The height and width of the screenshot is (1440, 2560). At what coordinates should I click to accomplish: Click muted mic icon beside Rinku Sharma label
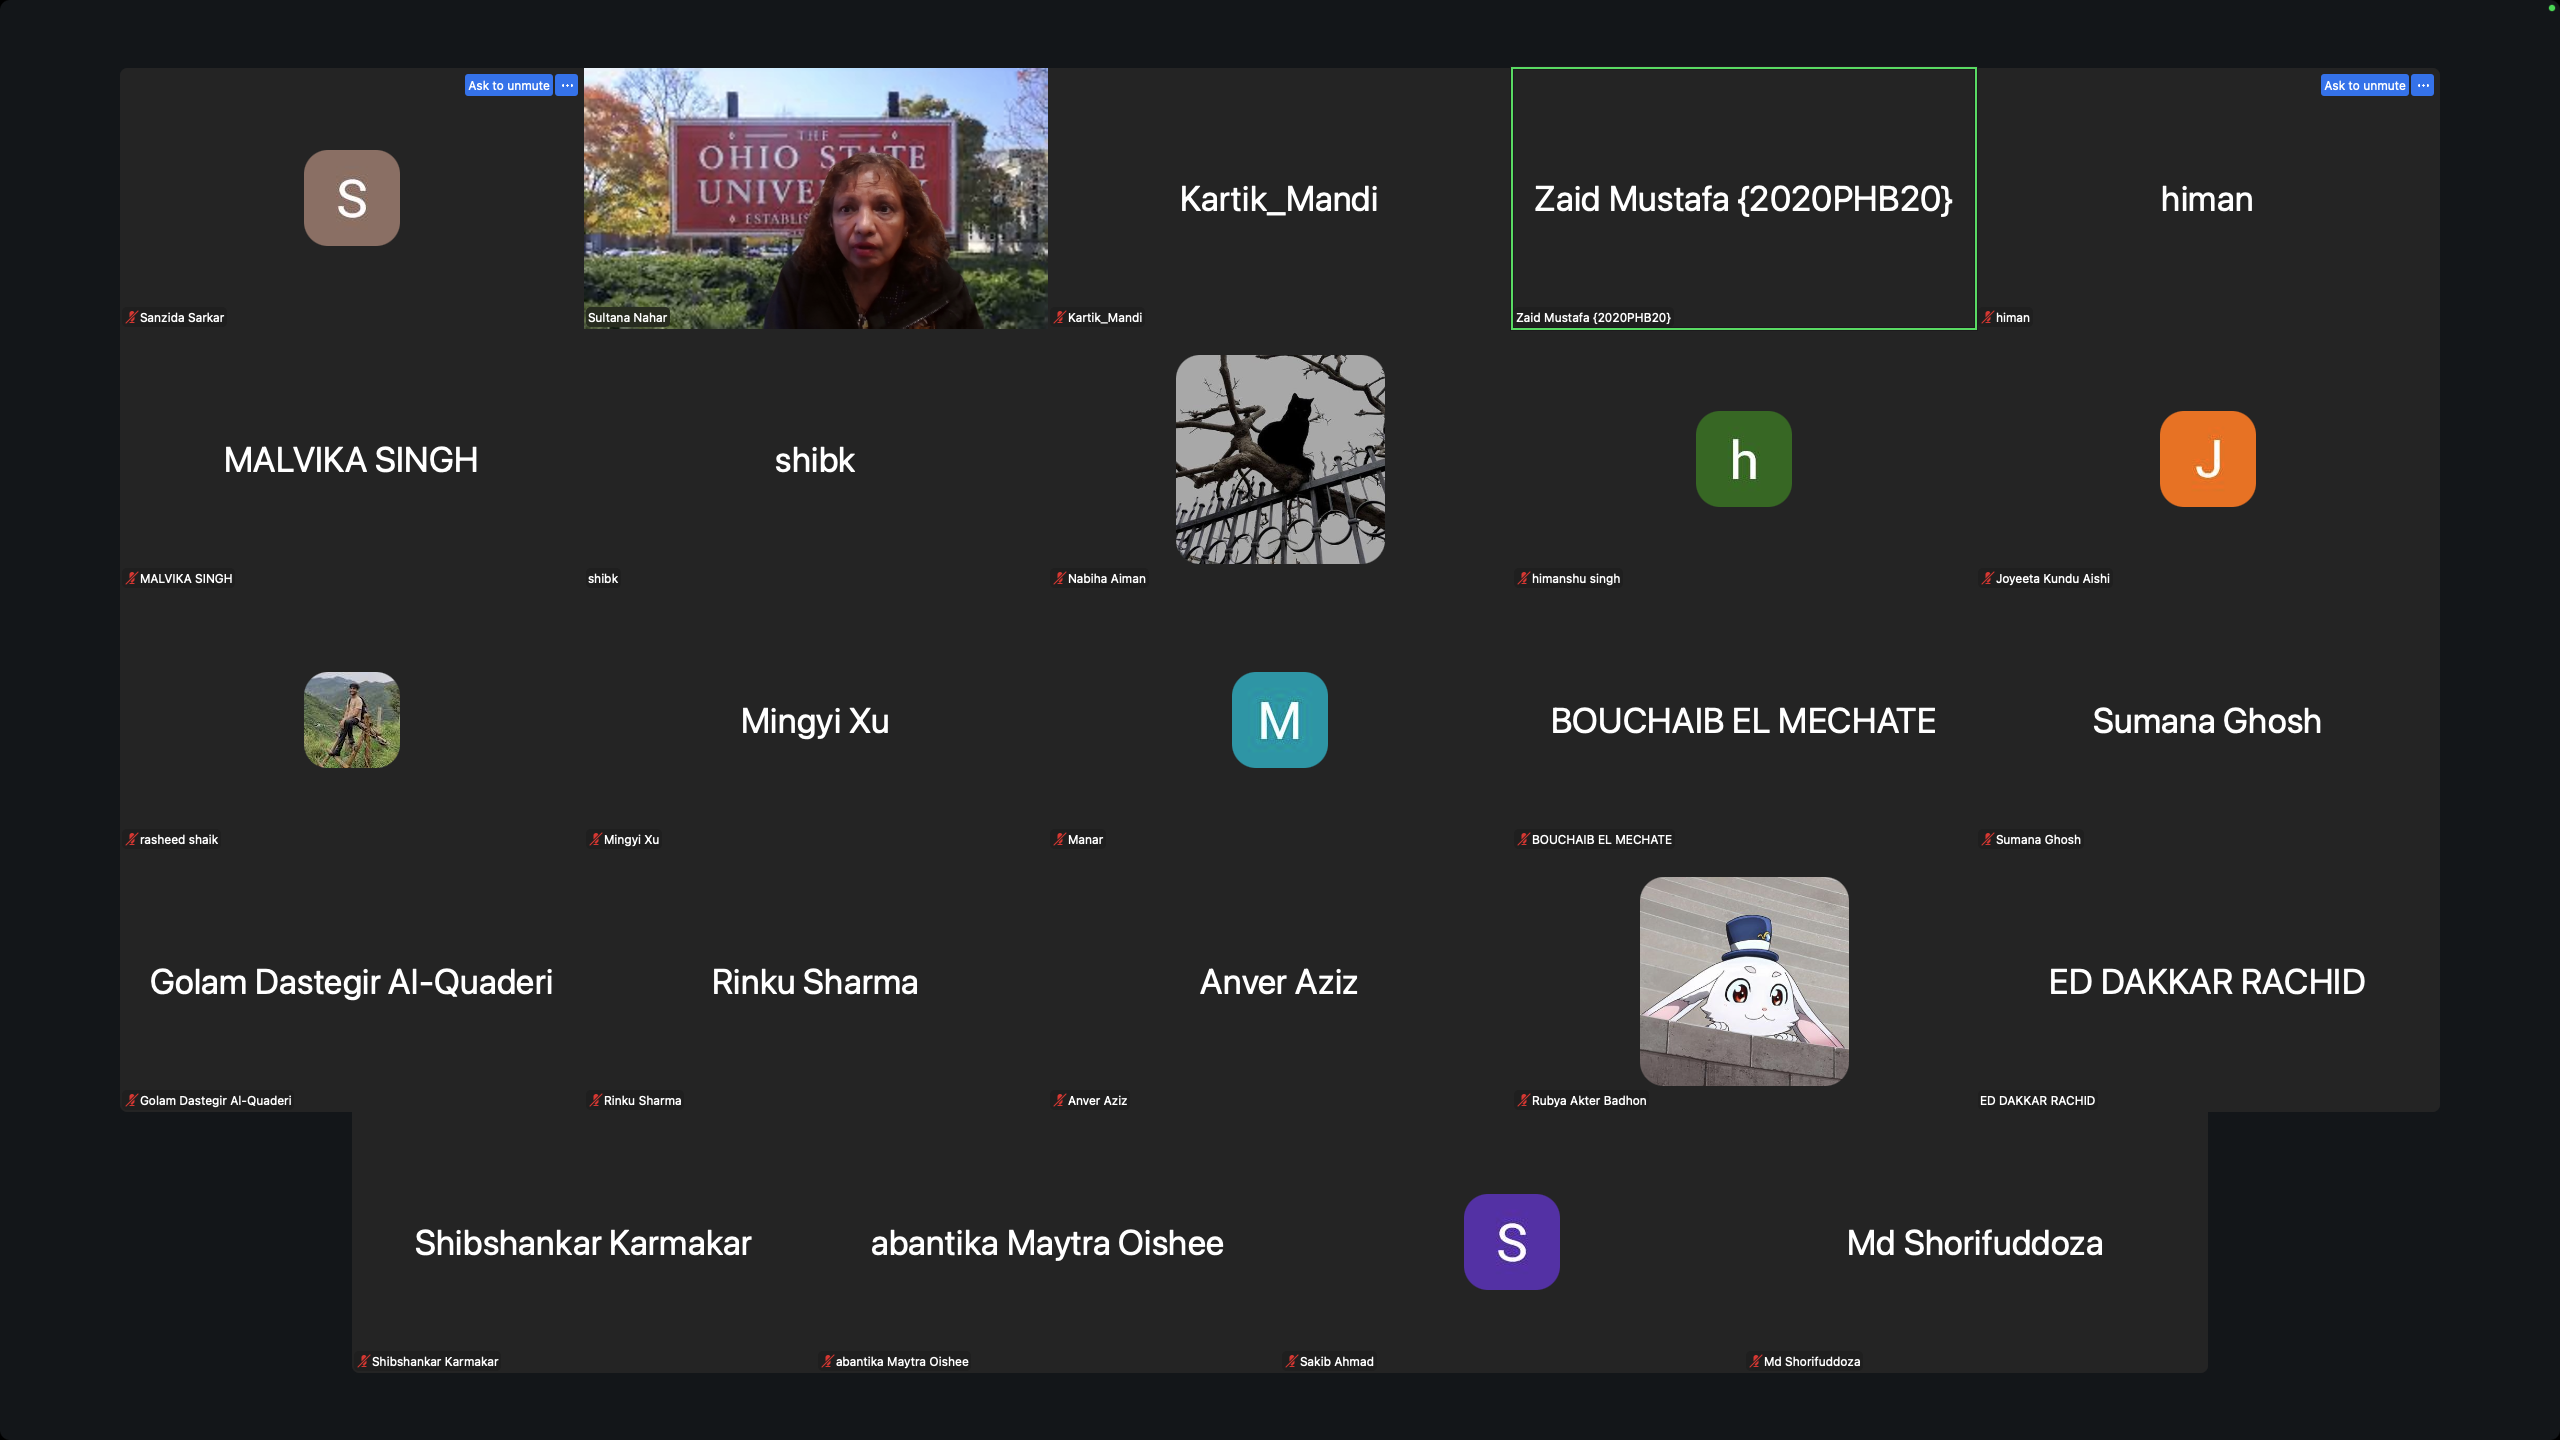point(595,1101)
